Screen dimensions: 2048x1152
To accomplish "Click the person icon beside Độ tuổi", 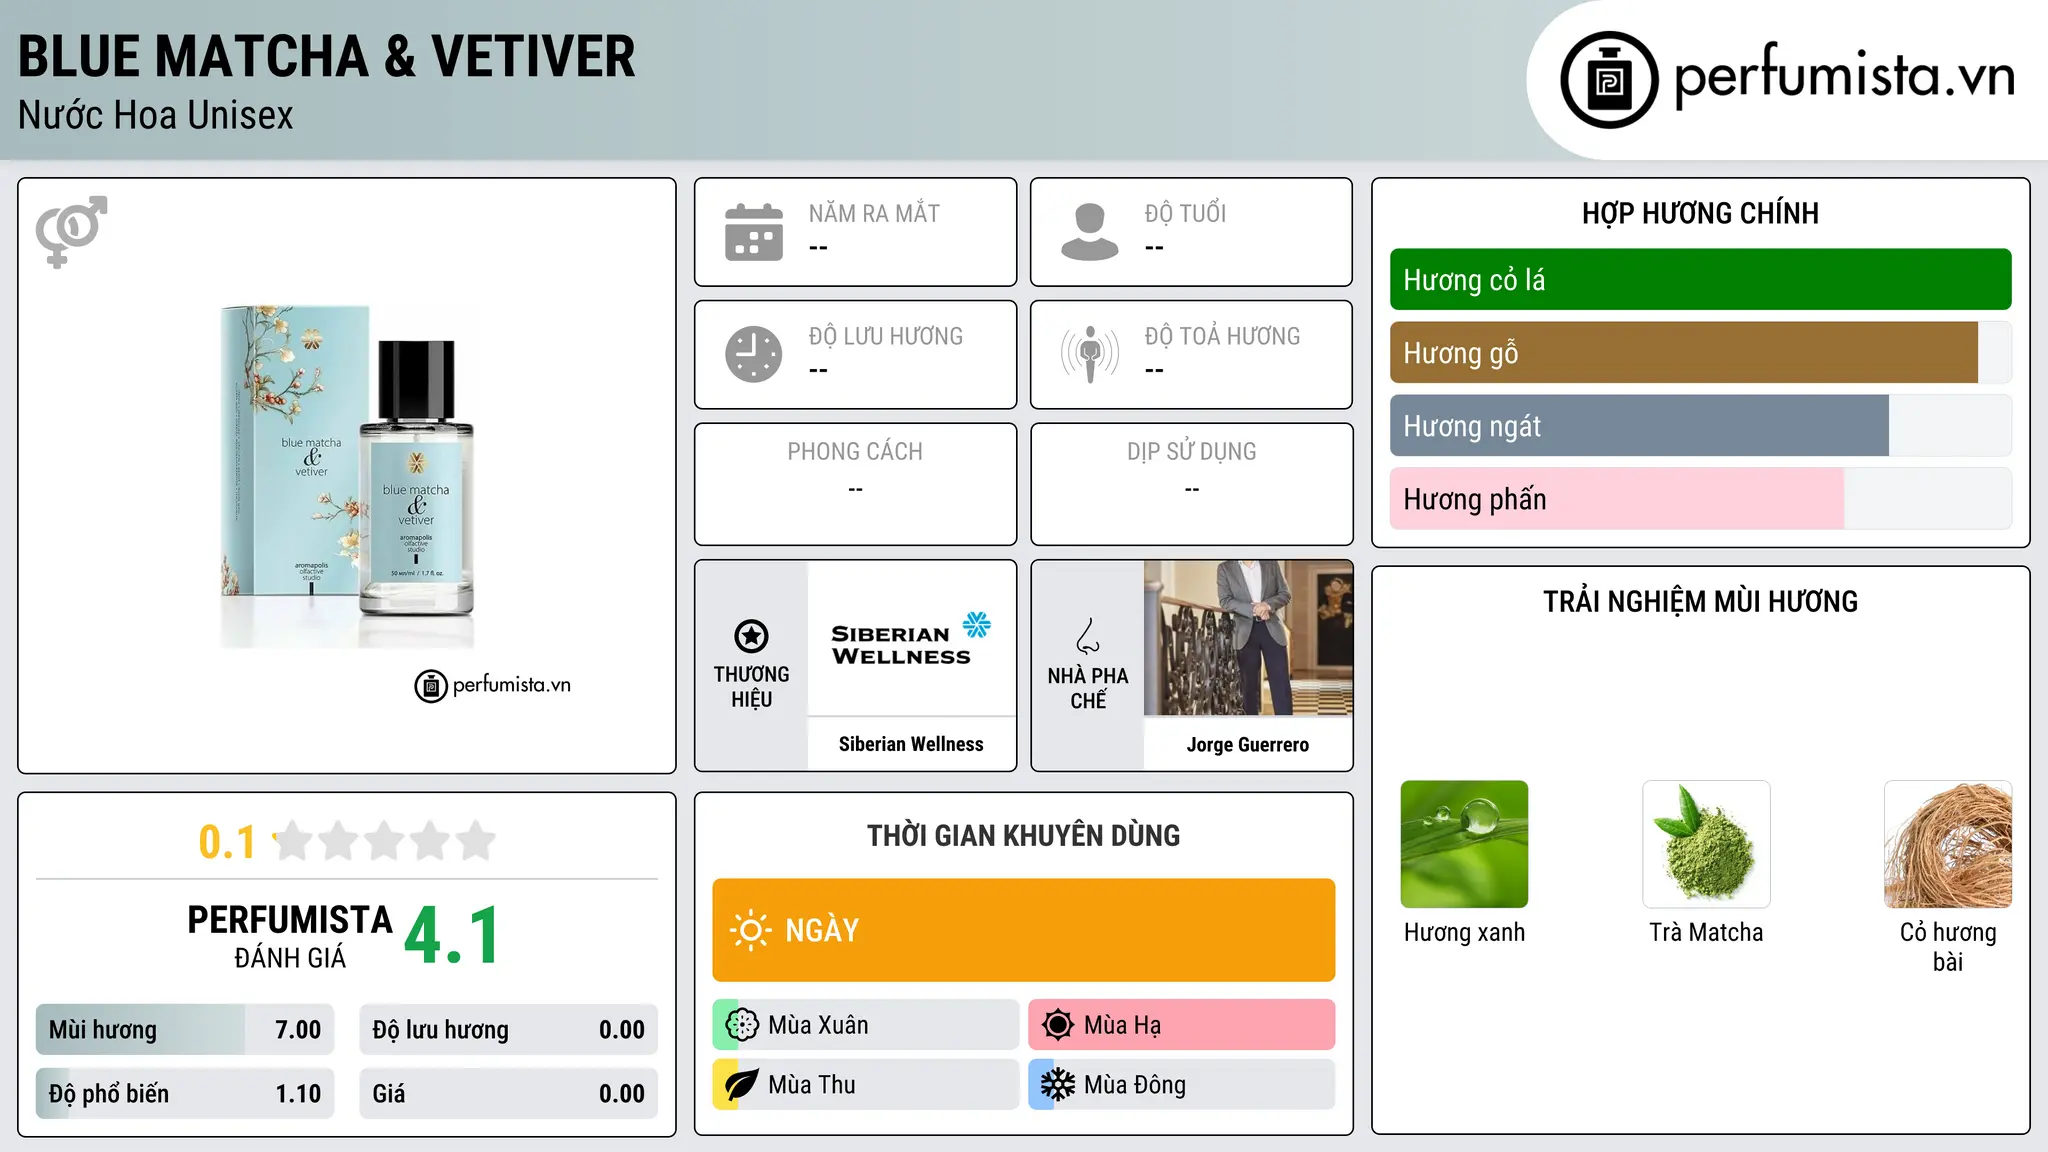I will coord(1090,232).
